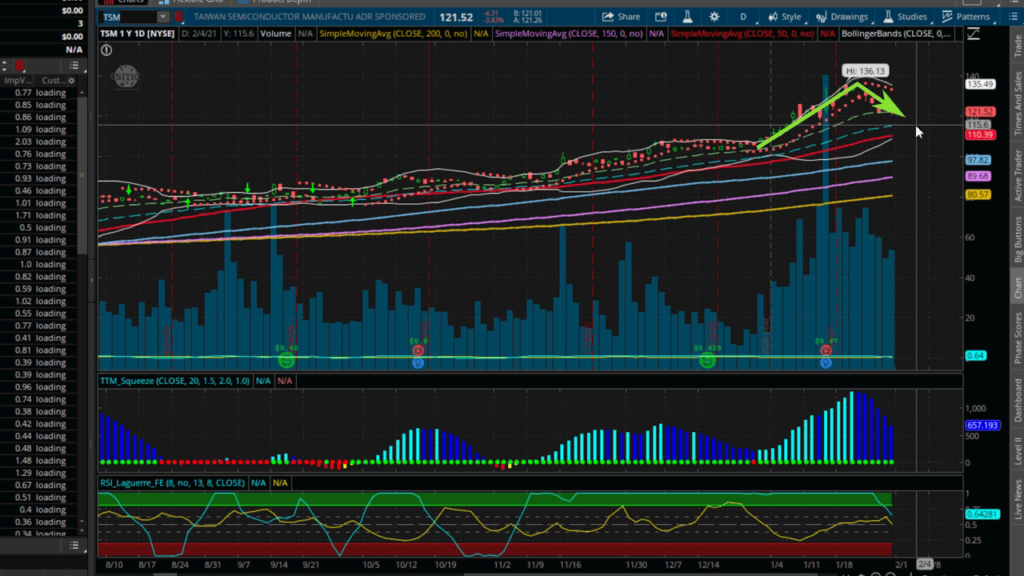Open the Patterns menu
Screen dimensions: 1024x576
[x=967, y=17]
